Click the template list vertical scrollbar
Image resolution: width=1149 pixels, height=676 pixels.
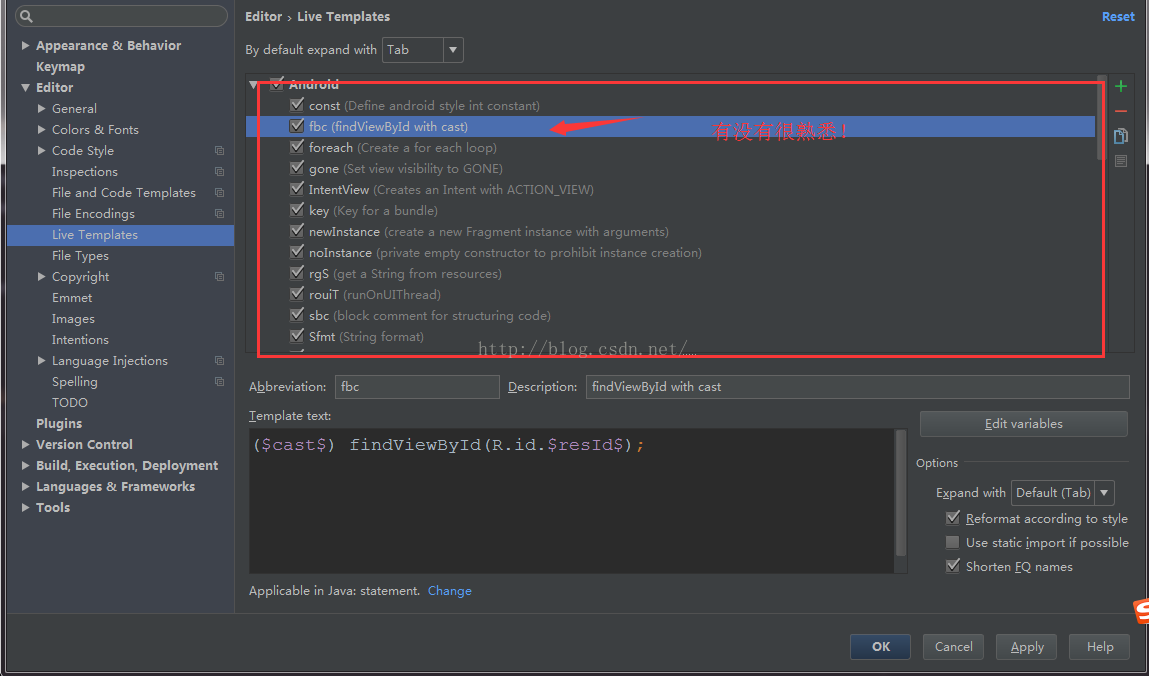click(x=1101, y=118)
